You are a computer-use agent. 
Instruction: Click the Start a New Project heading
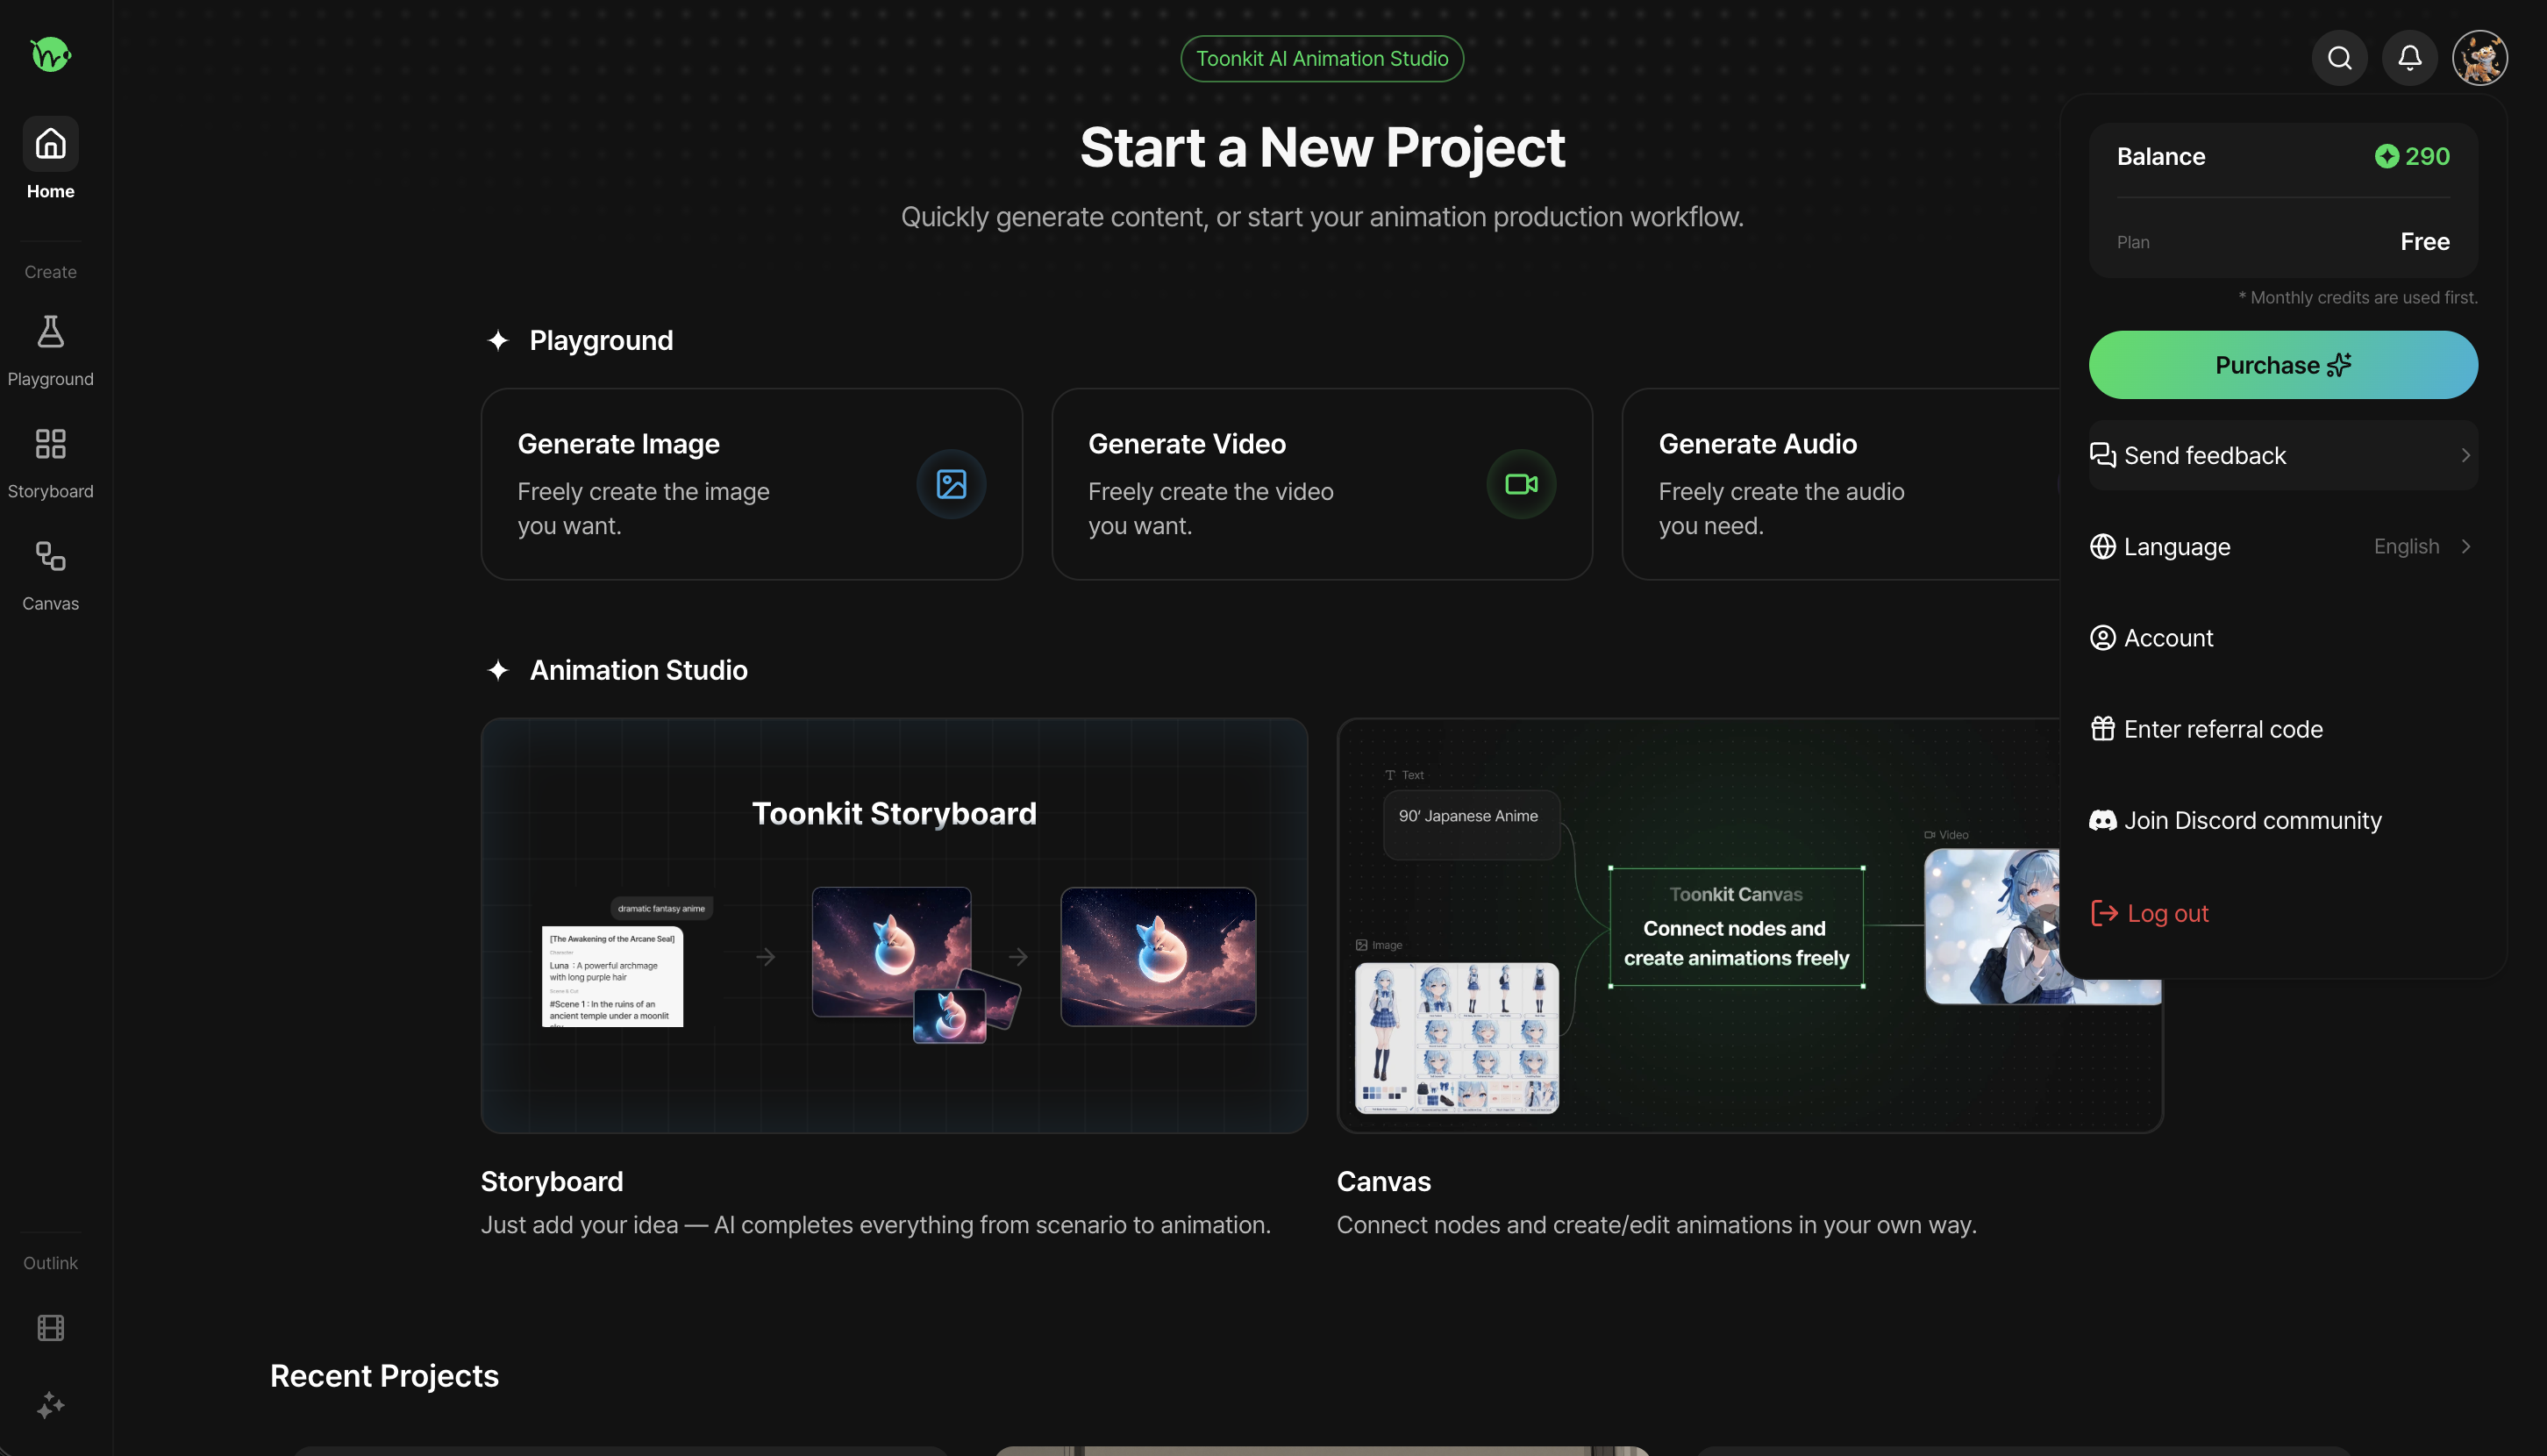tap(1322, 147)
